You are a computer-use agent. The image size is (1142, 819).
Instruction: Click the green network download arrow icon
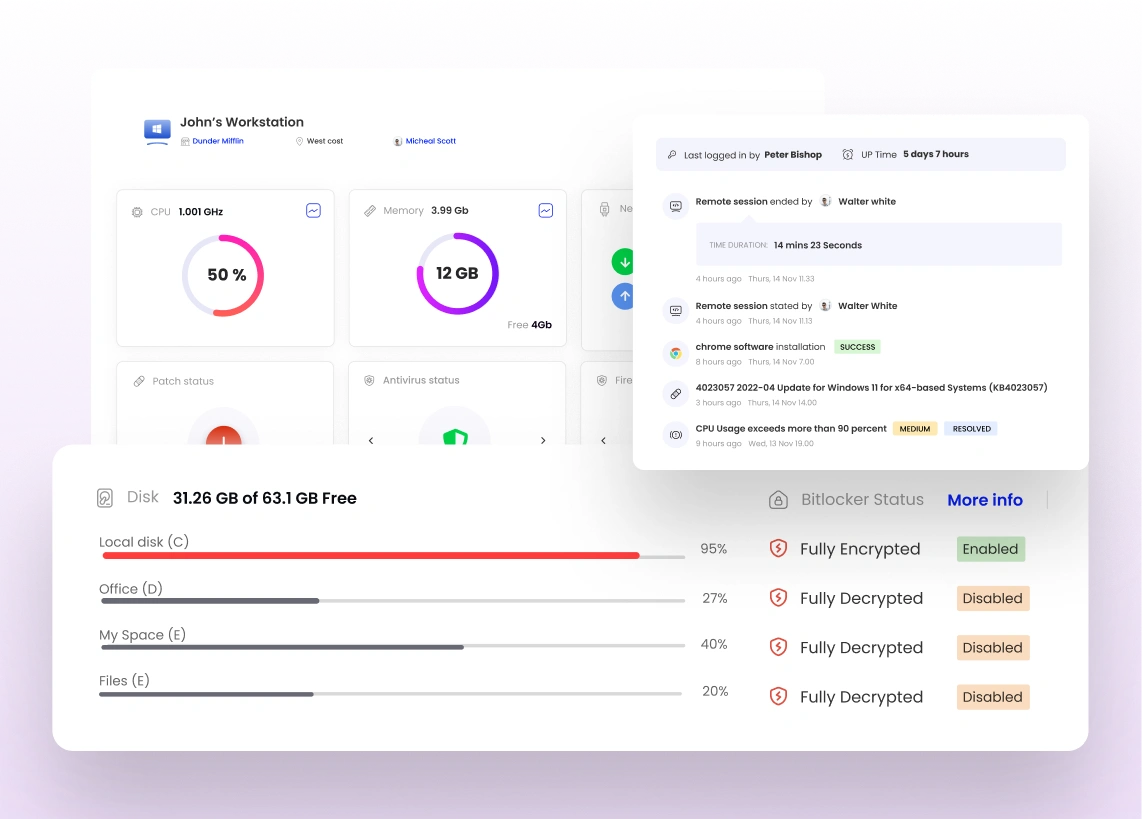(624, 263)
